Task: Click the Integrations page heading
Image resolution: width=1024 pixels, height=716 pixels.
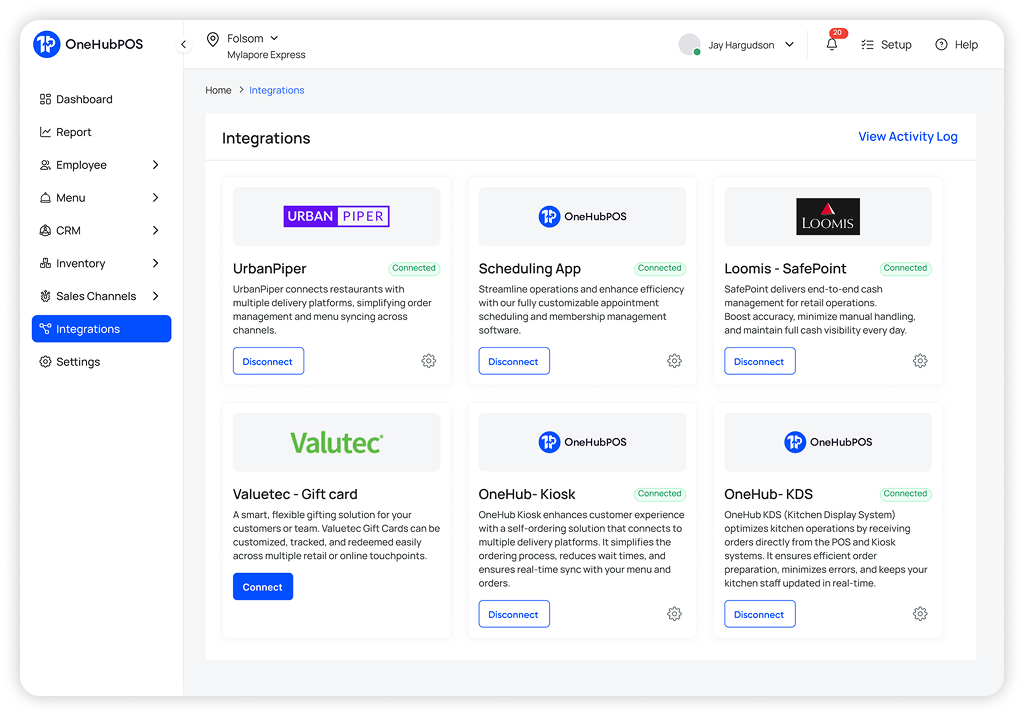Action: 266,138
